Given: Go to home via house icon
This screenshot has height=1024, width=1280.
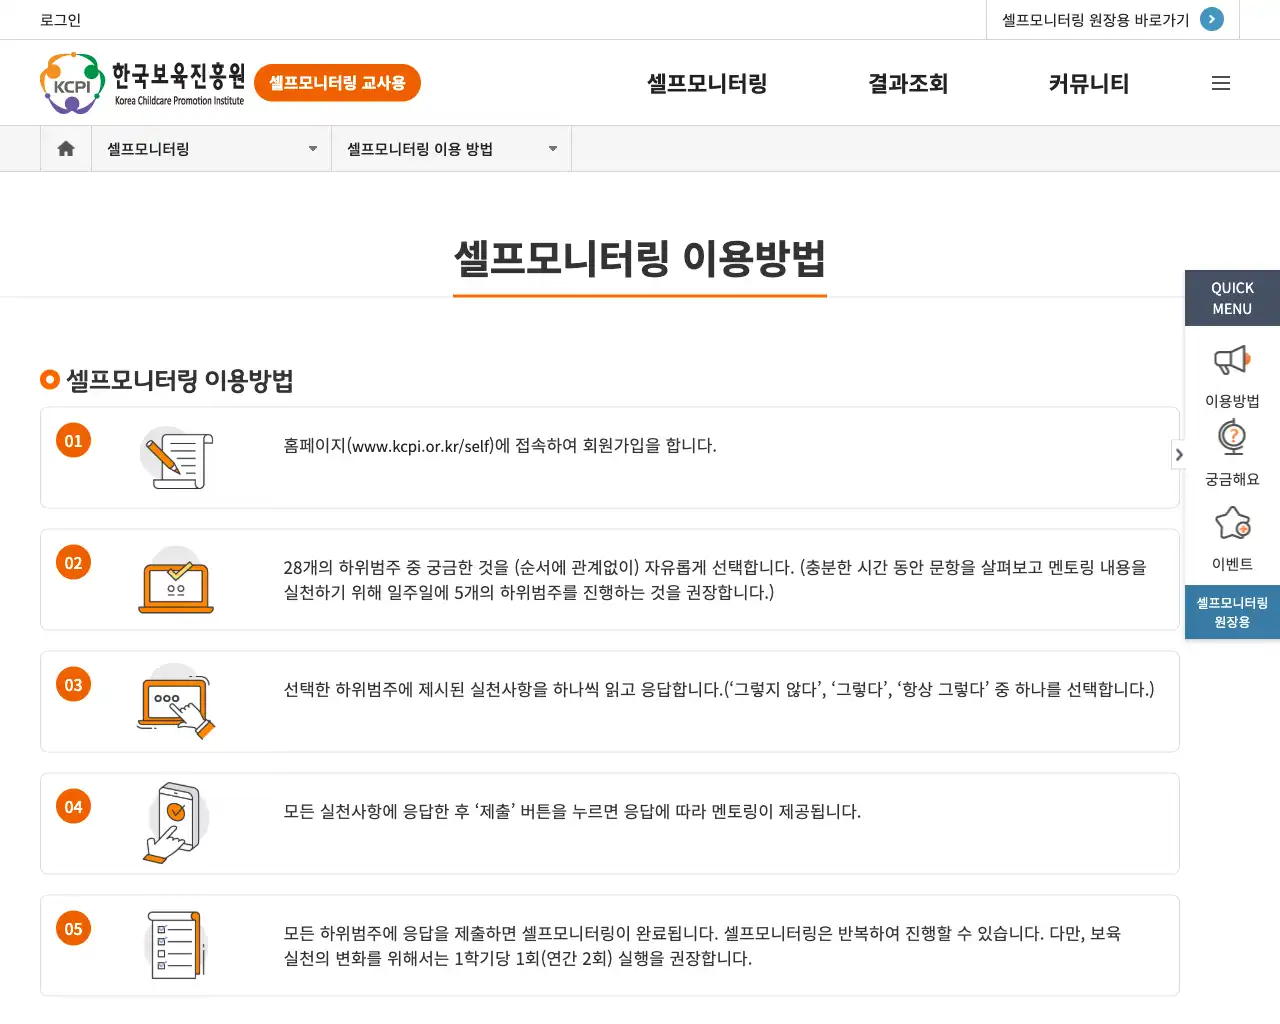Looking at the screenshot, I should click(x=66, y=149).
